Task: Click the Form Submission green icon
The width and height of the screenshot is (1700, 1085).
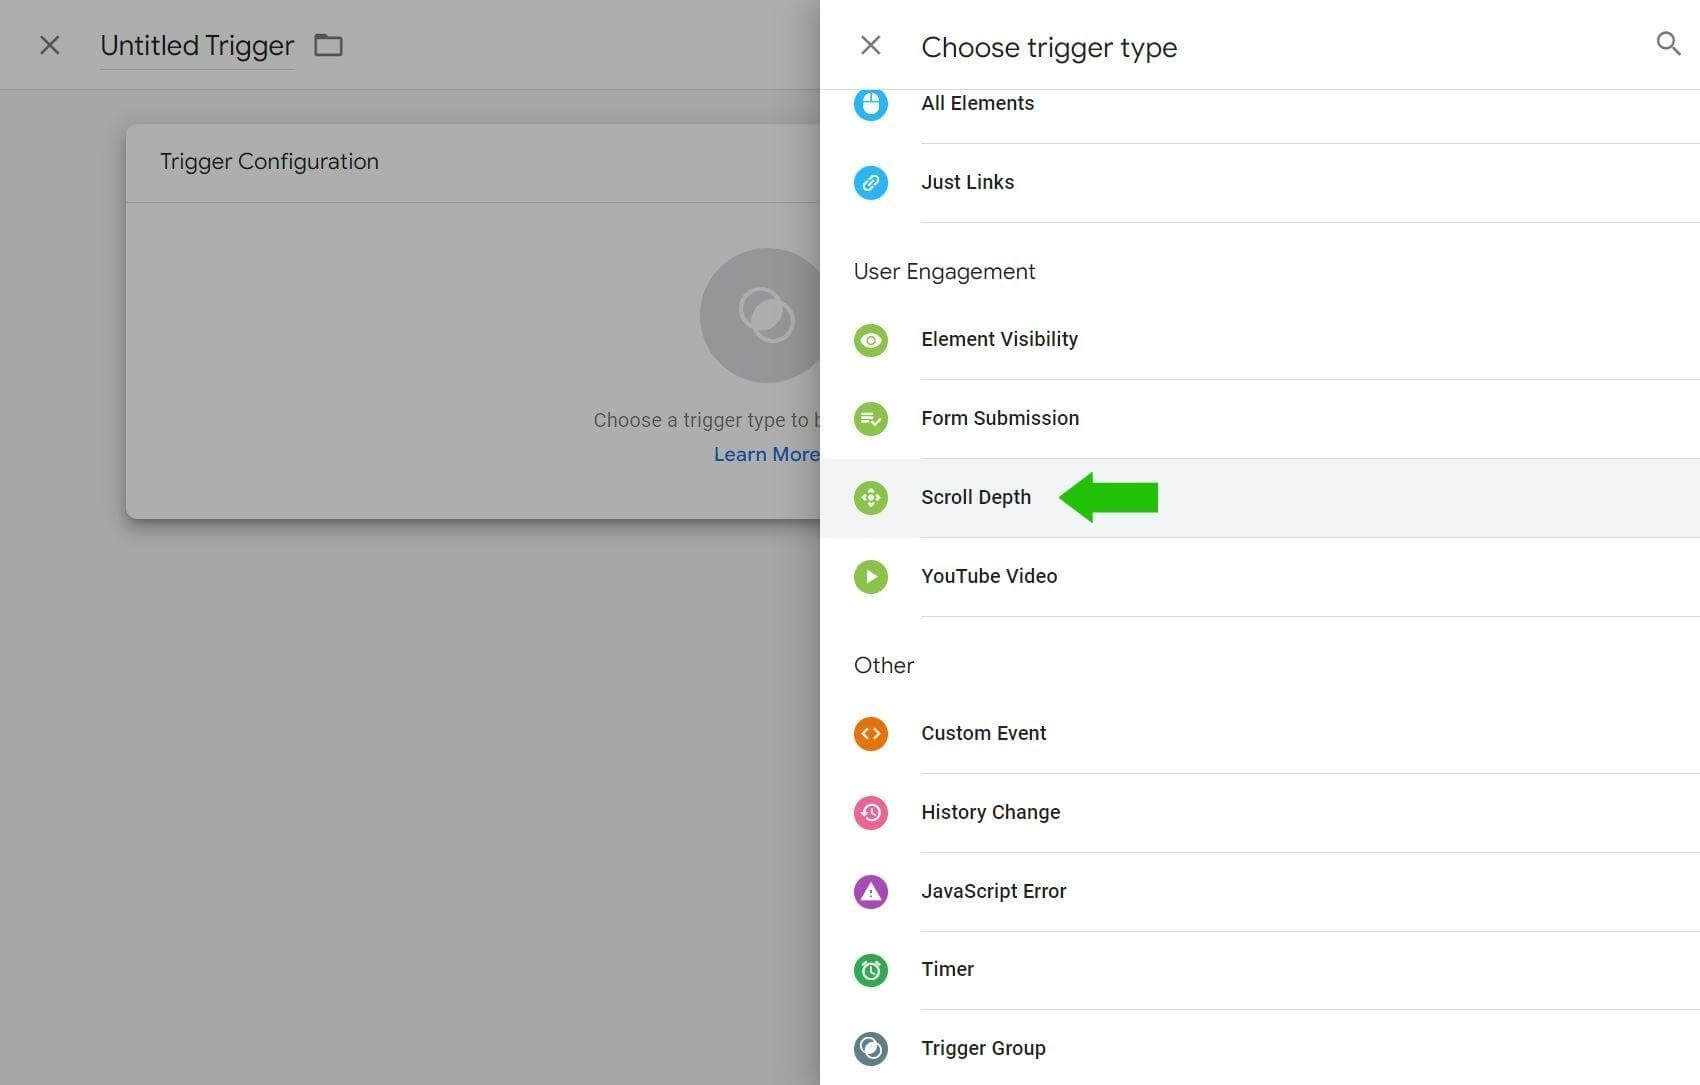Action: coord(871,418)
